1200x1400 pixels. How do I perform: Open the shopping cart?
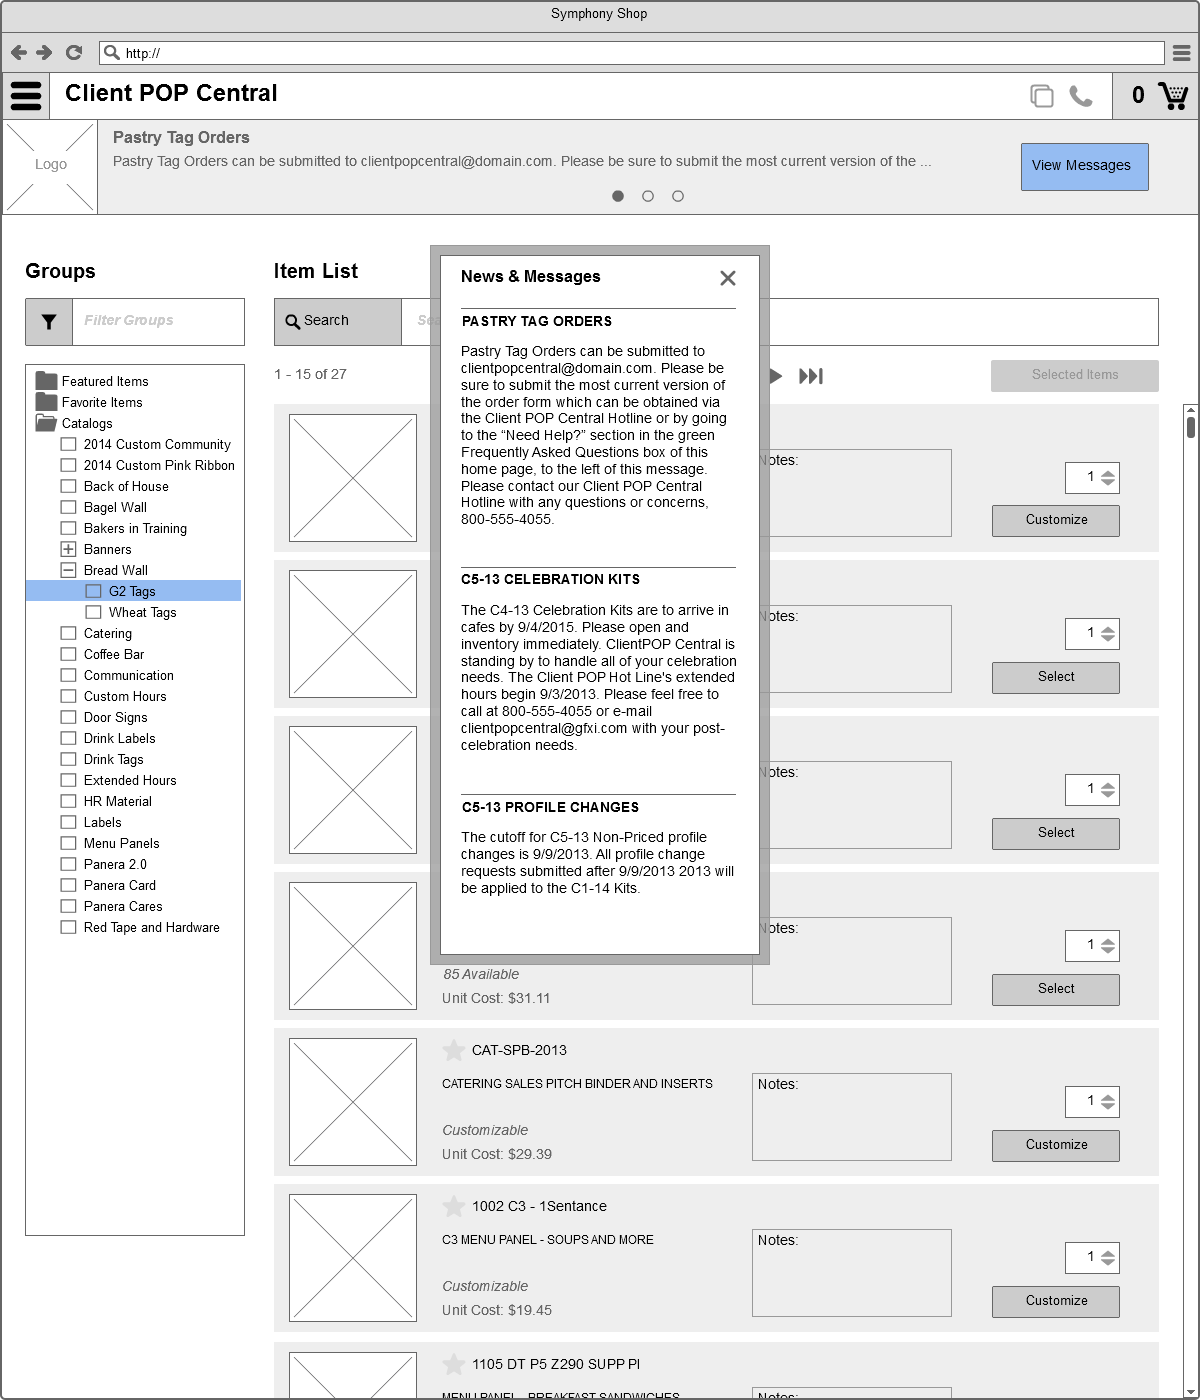click(x=1173, y=96)
